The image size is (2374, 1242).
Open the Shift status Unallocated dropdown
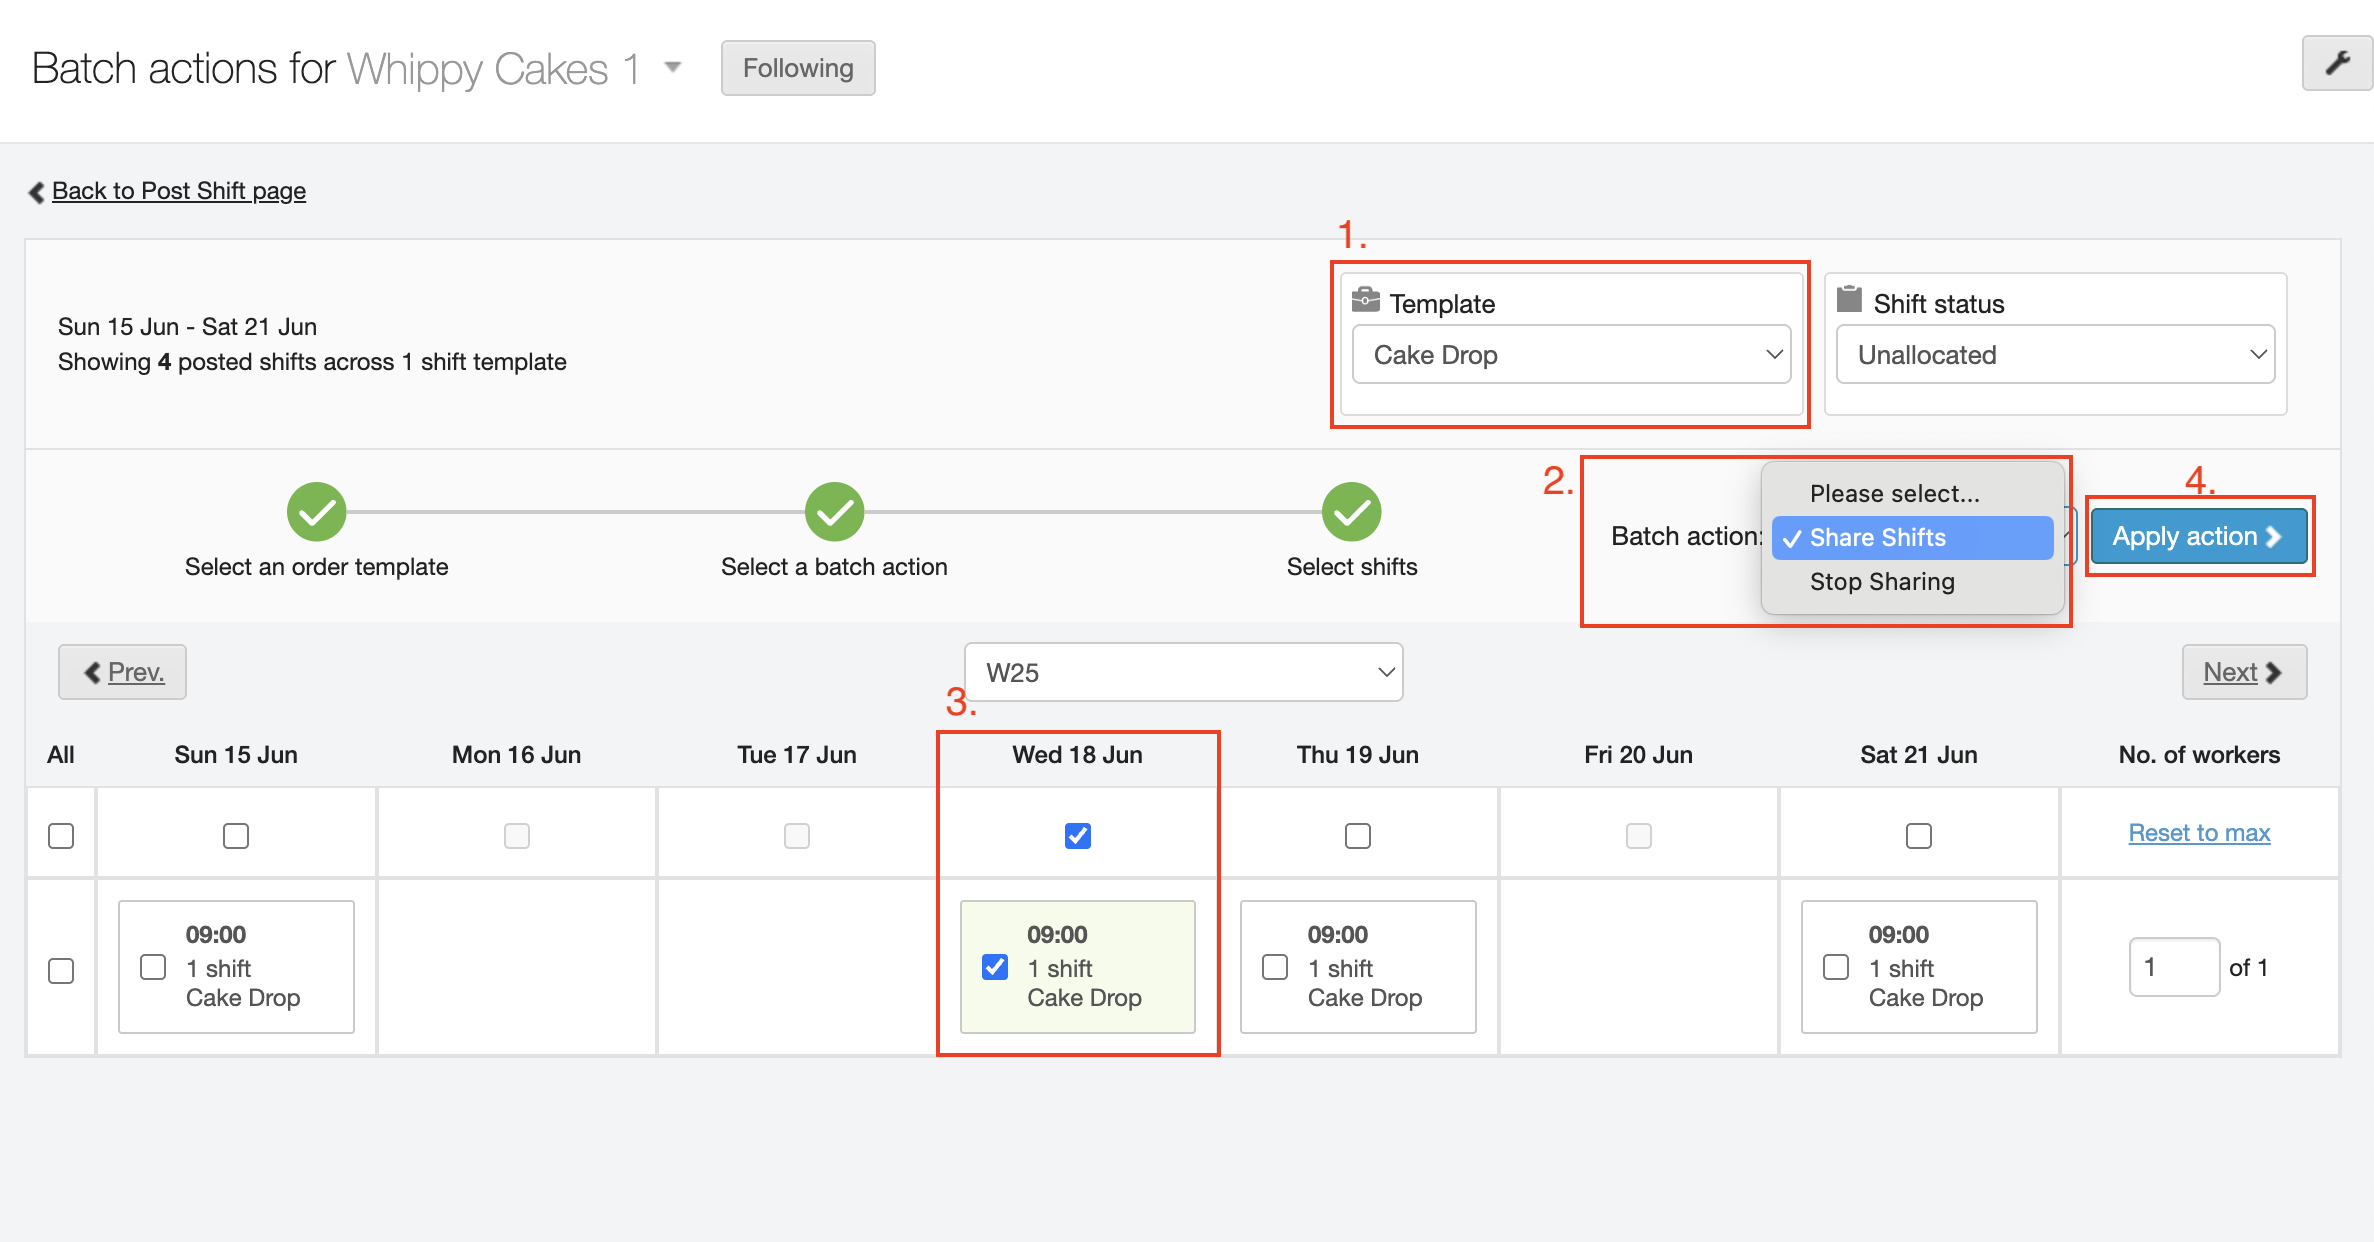click(x=2054, y=354)
